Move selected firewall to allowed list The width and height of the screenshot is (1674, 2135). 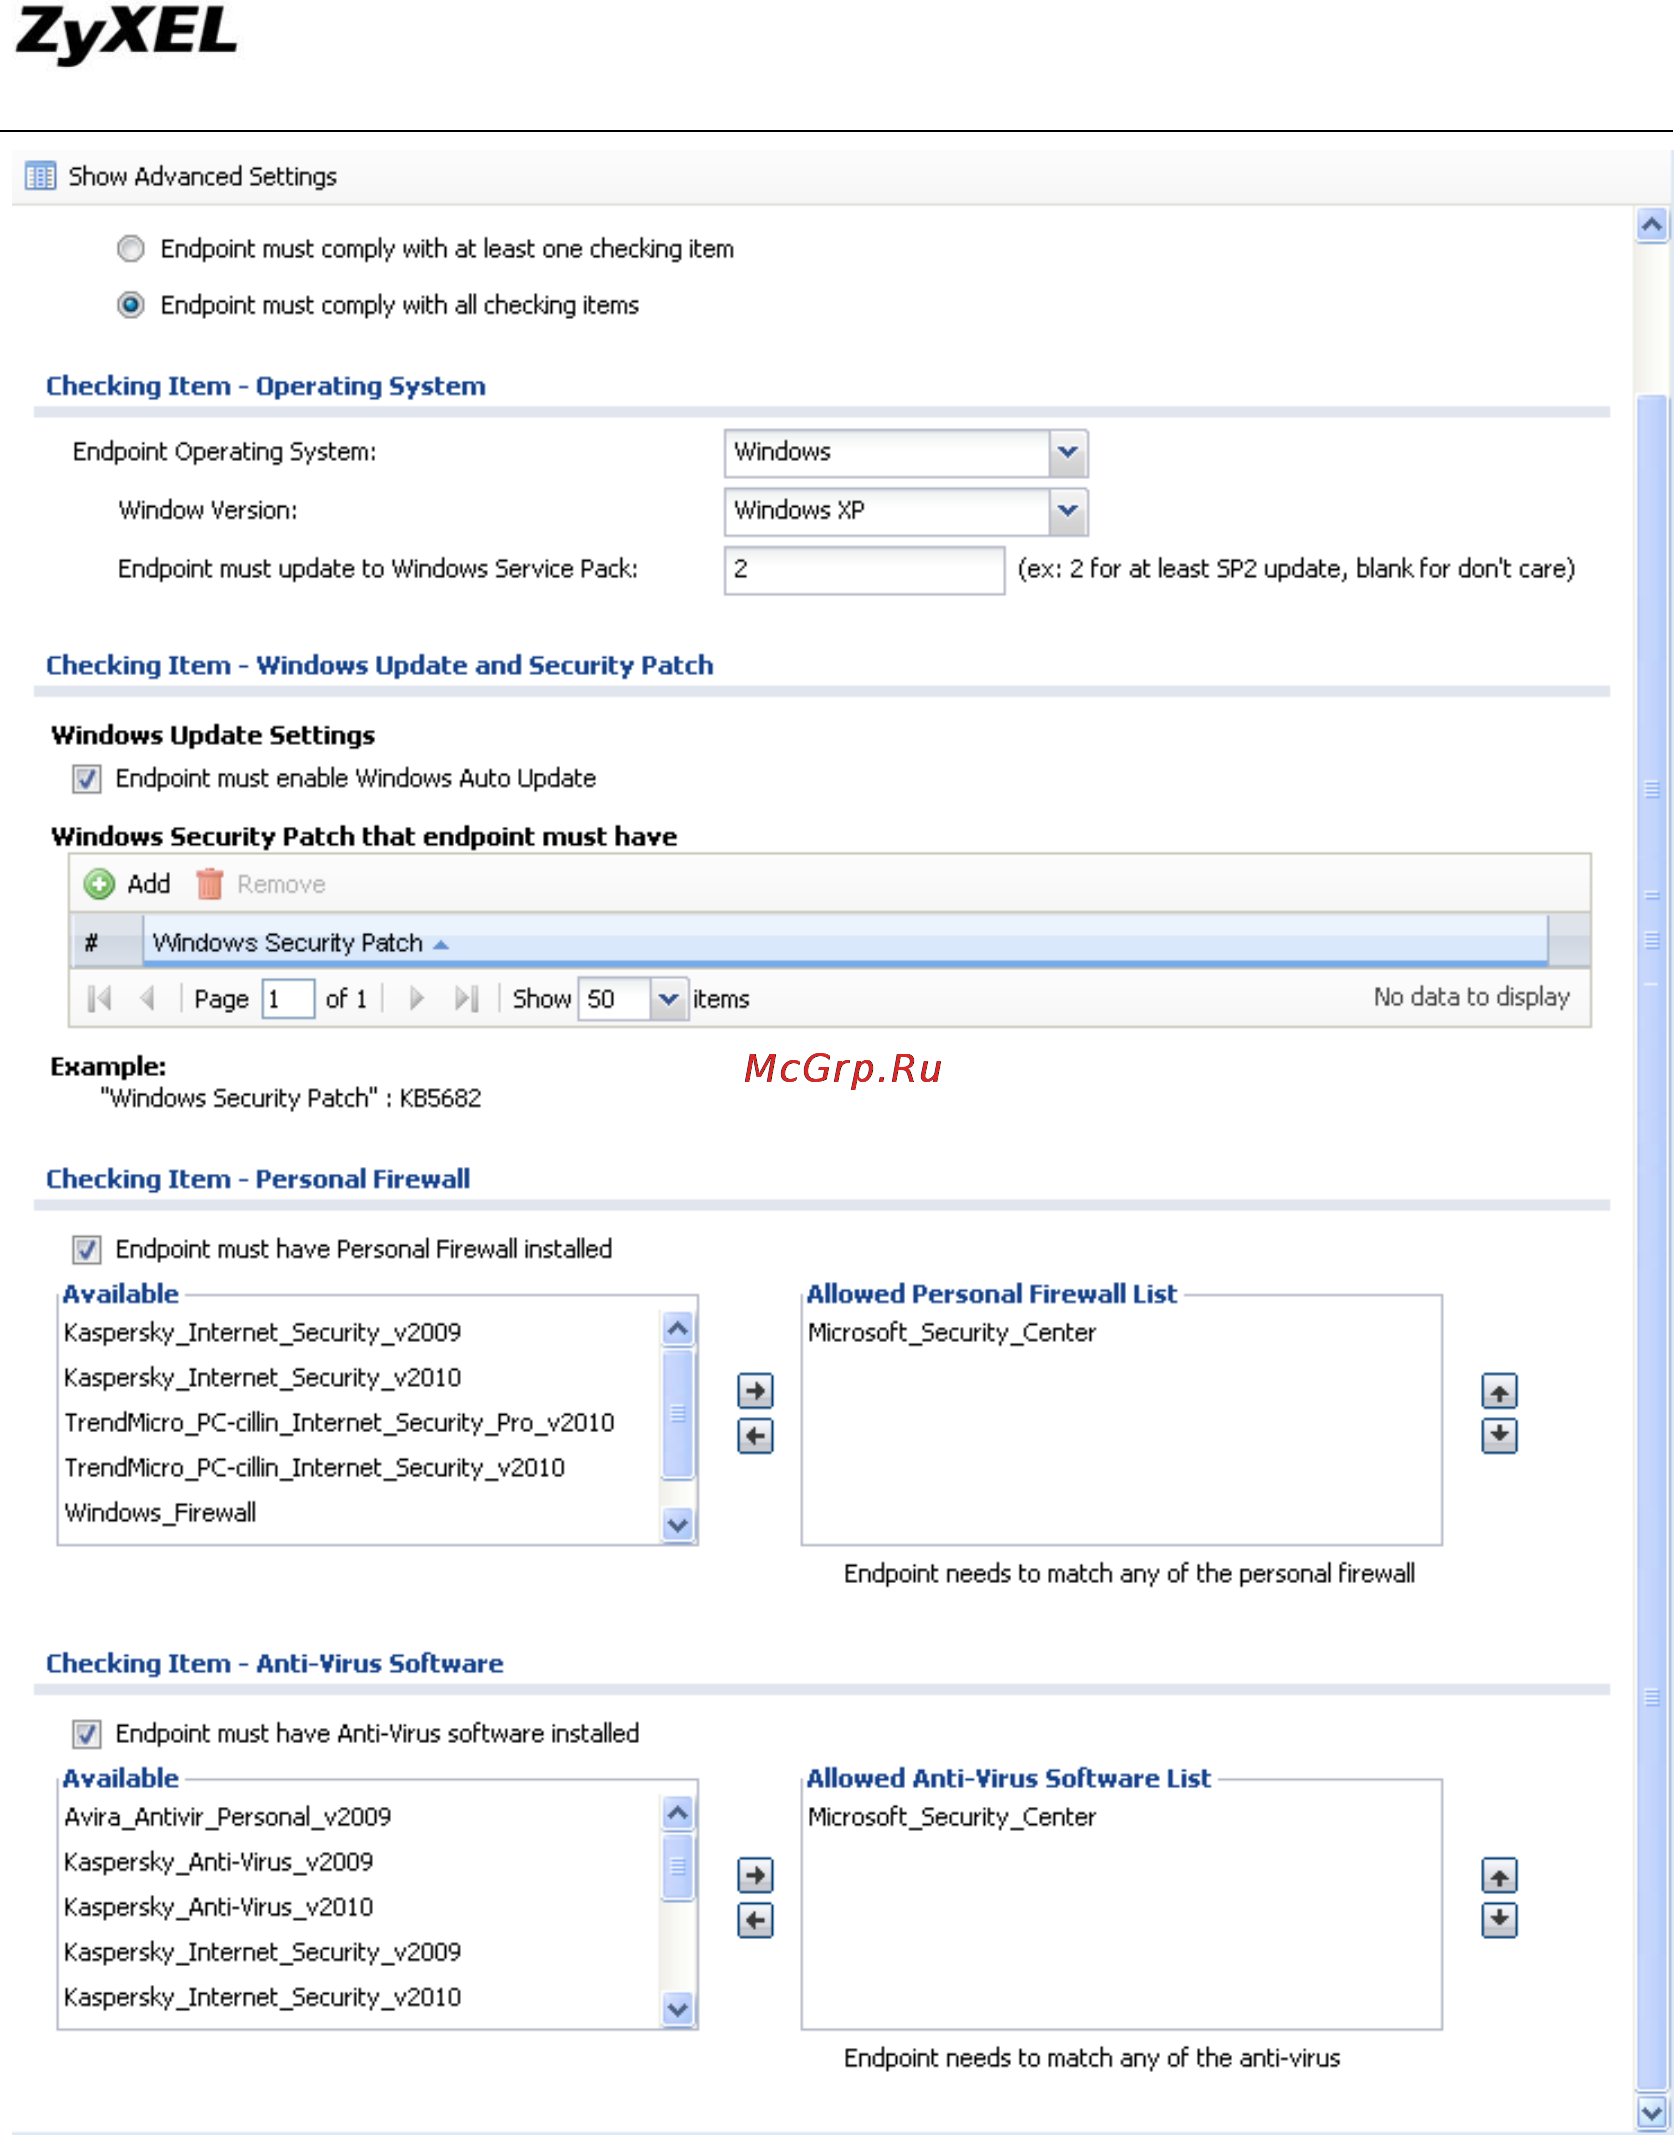755,1390
